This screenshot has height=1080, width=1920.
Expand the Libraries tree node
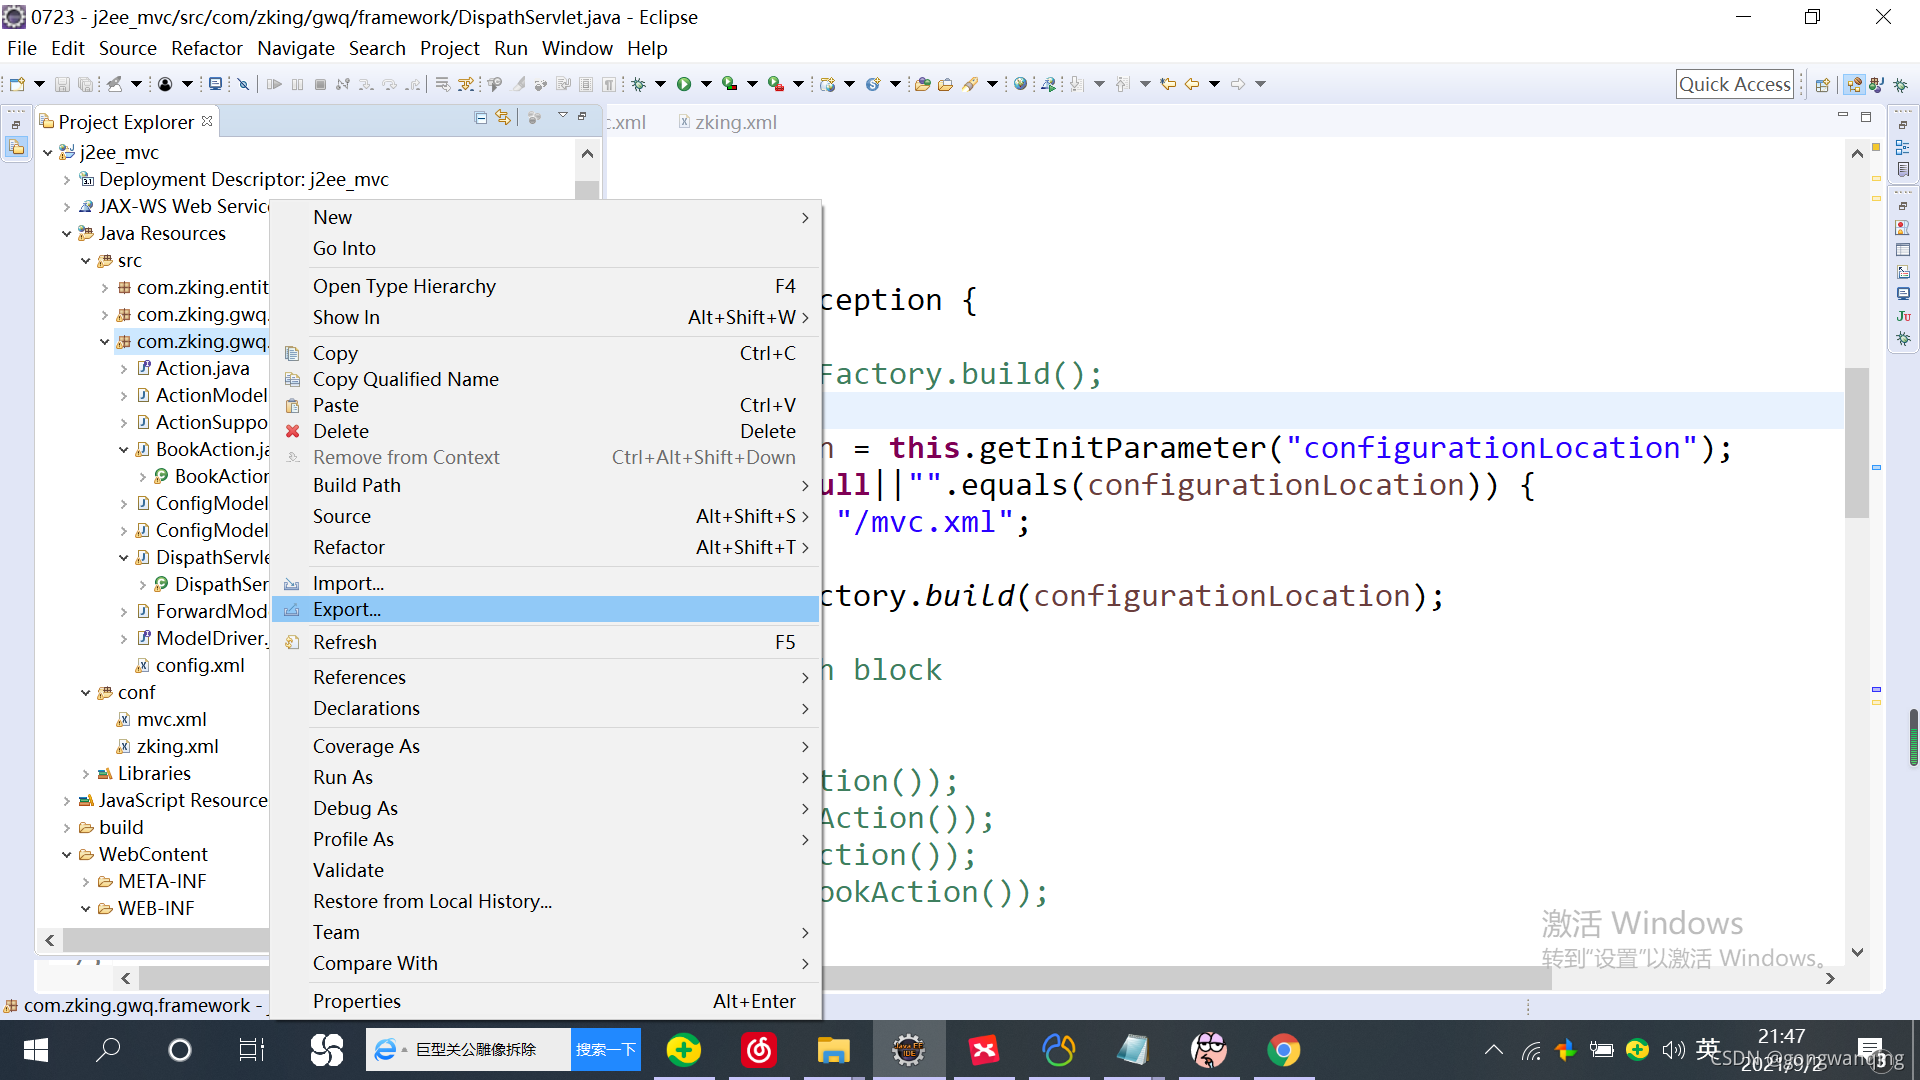[86, 773]
